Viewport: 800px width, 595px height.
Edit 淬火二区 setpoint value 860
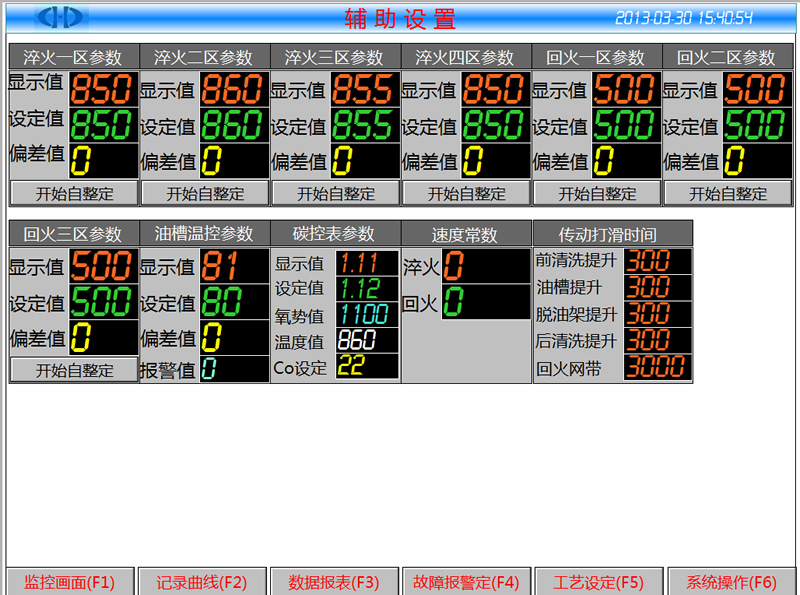pos(234,125)
